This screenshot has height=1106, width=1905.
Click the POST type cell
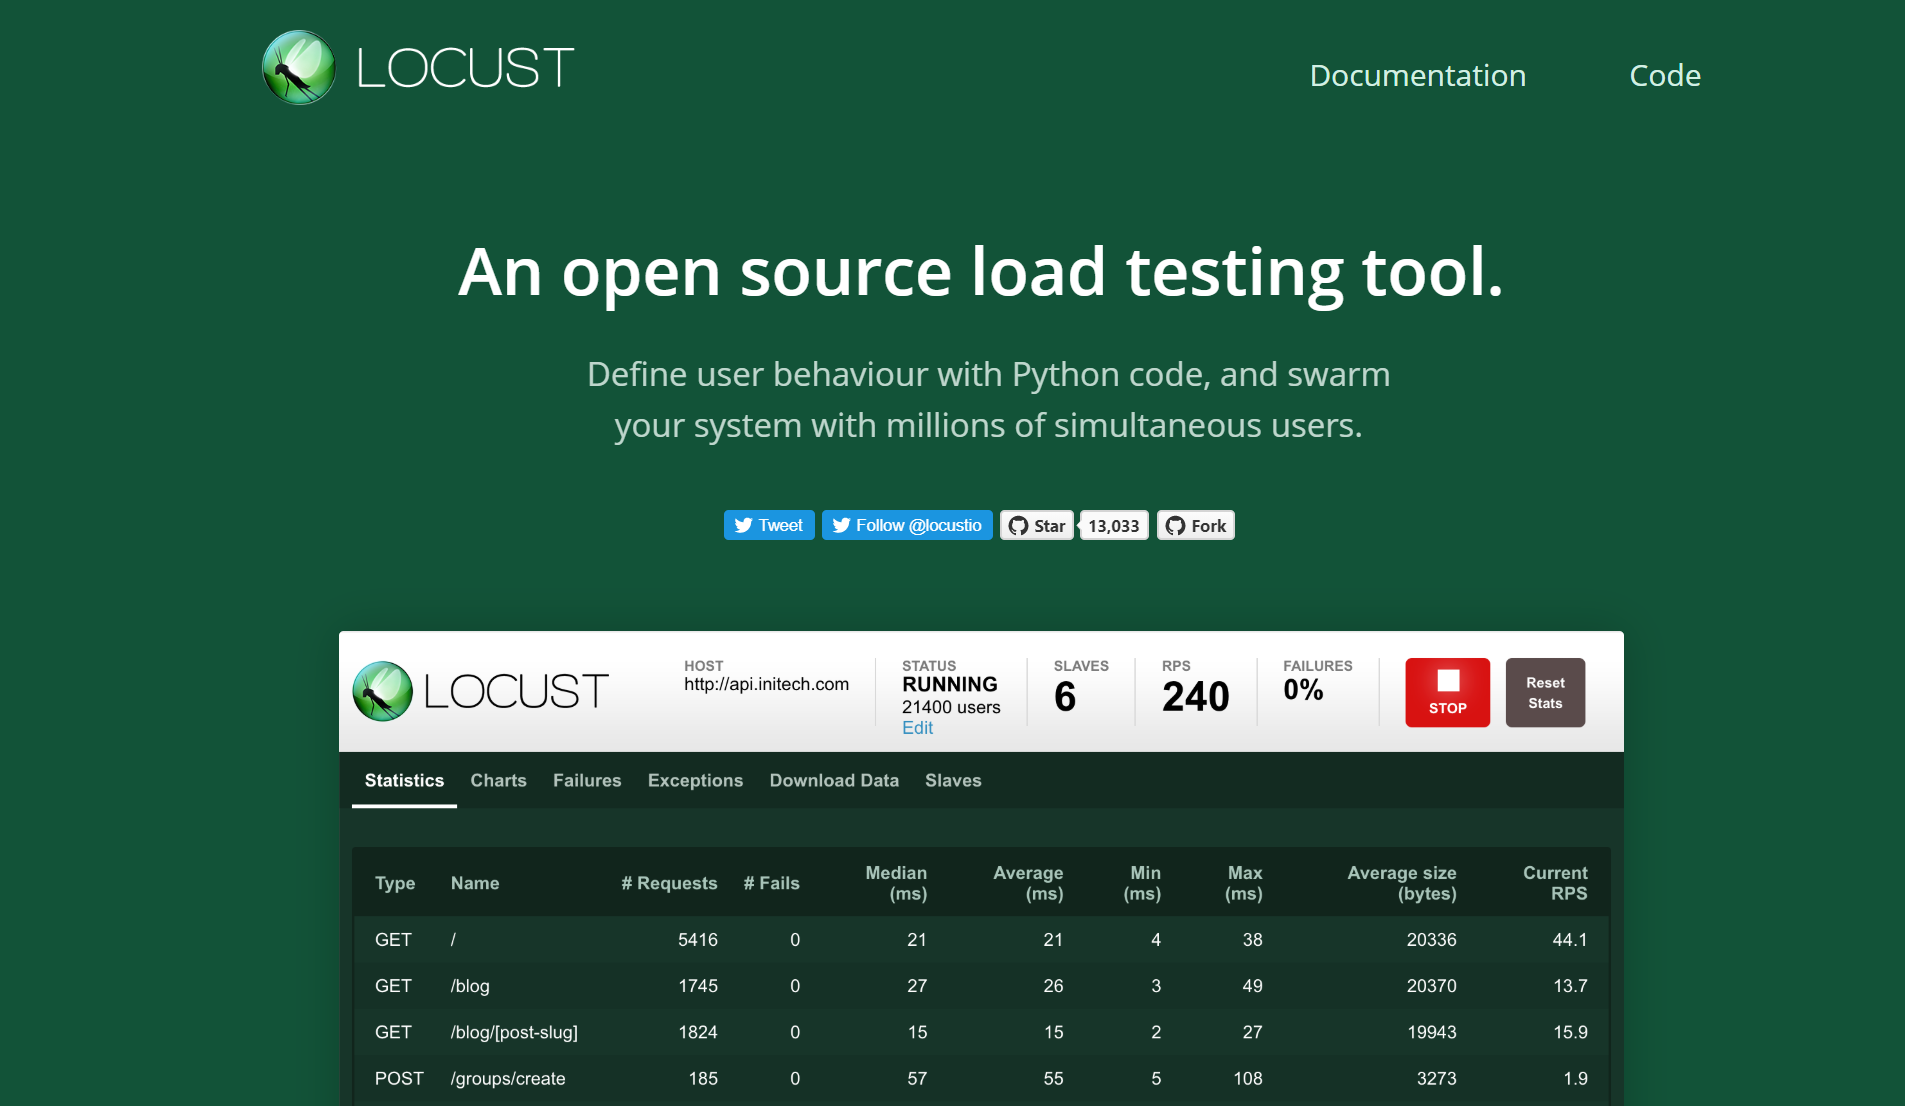tap(399, 1078)
